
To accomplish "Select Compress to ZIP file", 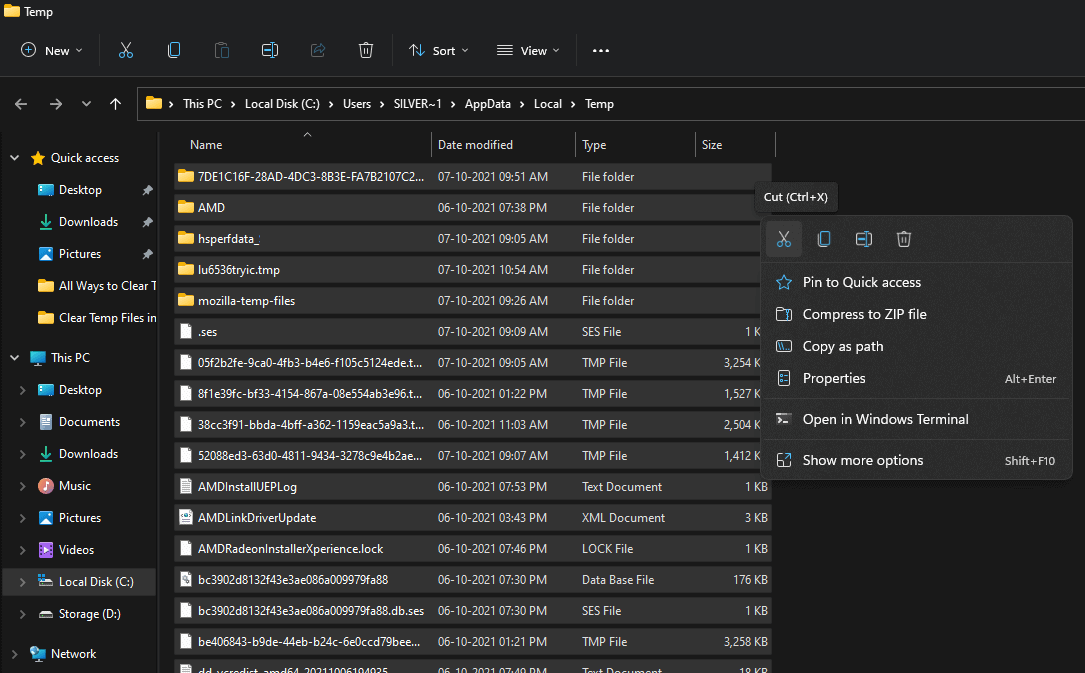I will click(x=864, y=314).
